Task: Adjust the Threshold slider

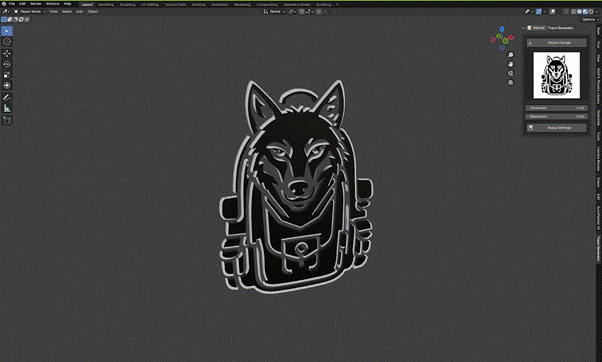Action: 556,108
